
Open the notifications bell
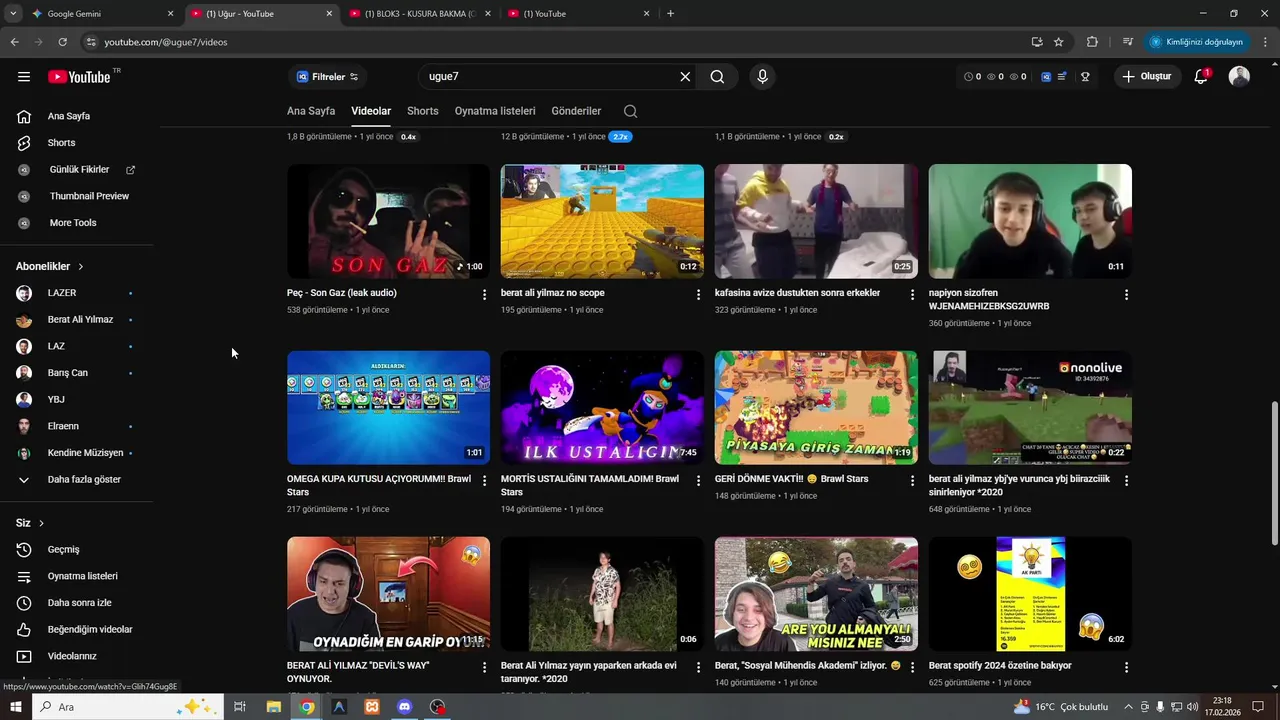click(x=1201, y=77)
